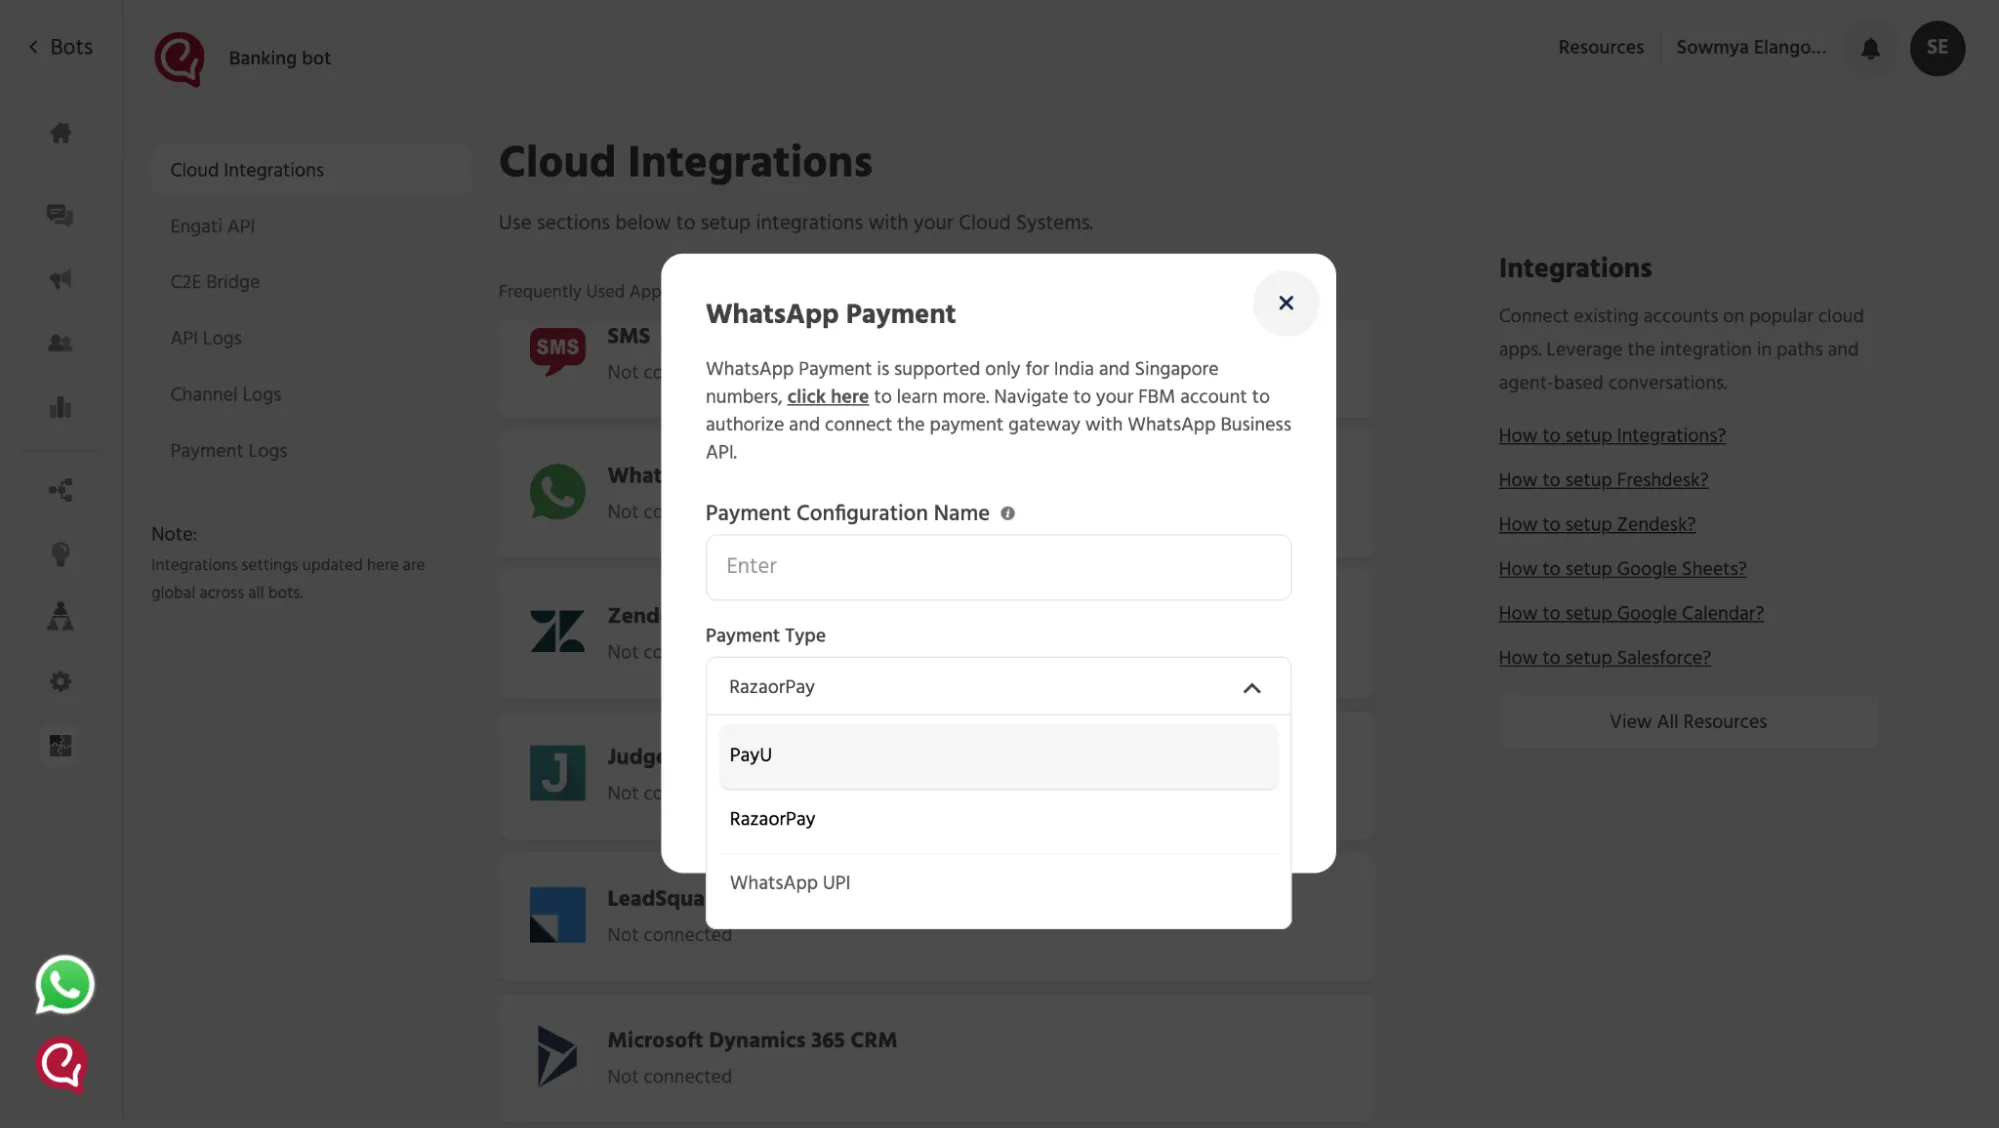Open the home icon in sidebar
The width and height of the screenshot is (1999, 1129).
[61, 133]
